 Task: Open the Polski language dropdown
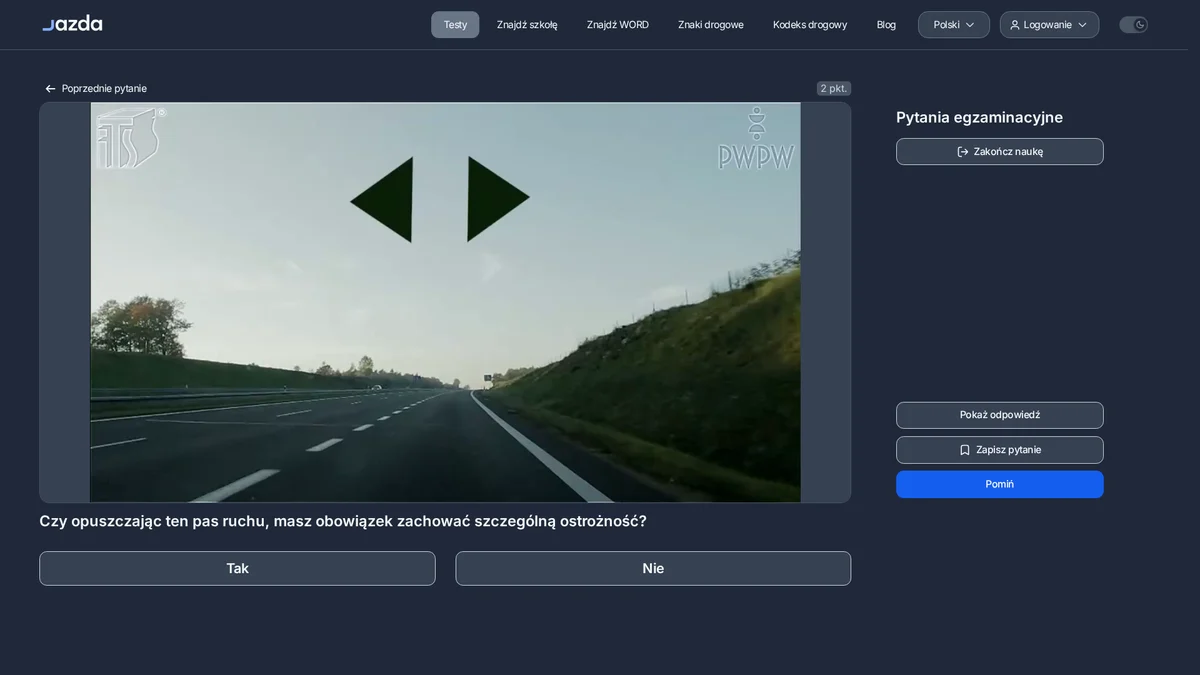(954, 25)
